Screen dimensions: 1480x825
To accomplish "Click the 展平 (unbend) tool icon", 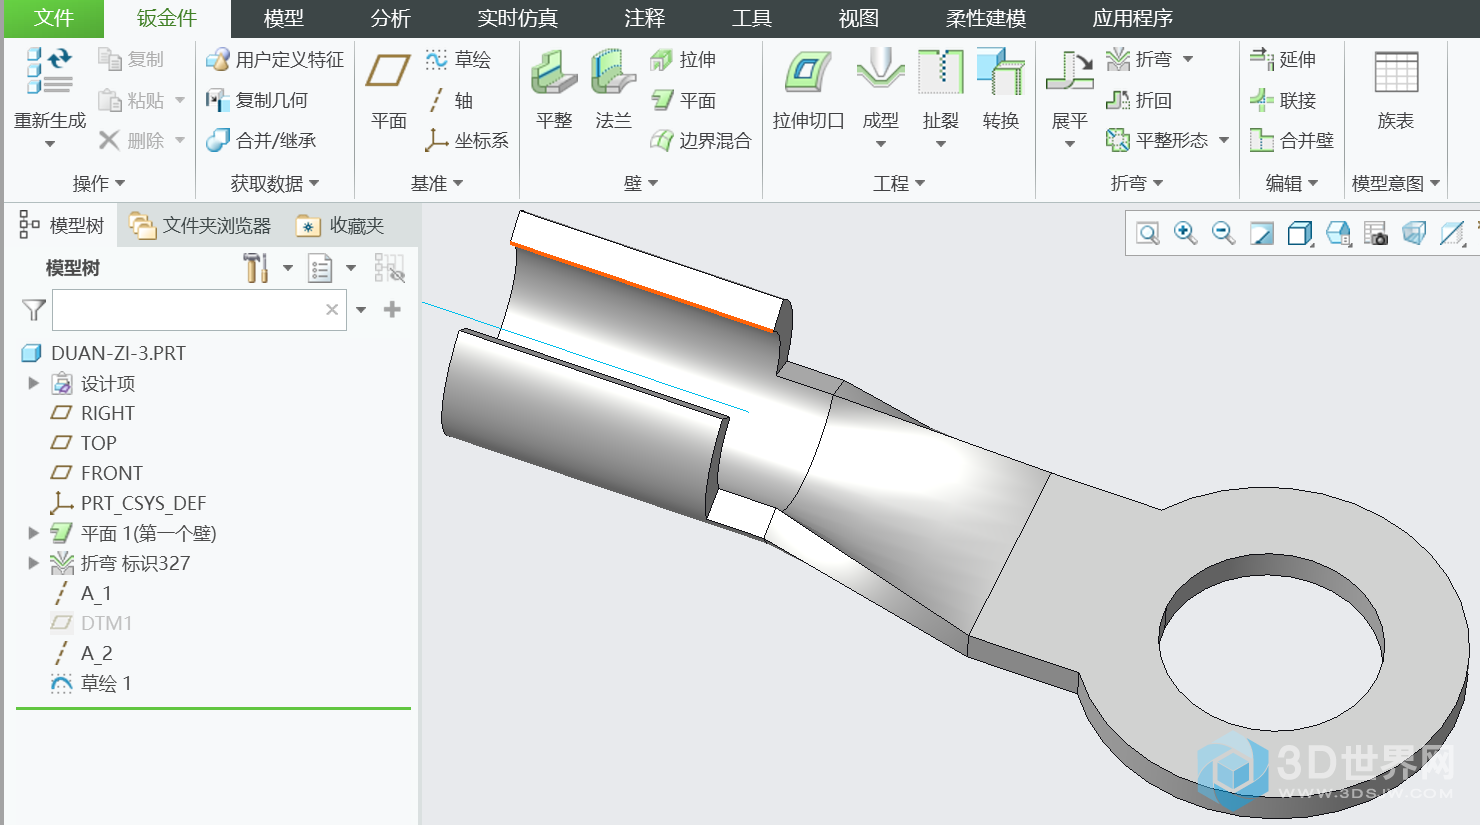I will tap(1069, 72).
